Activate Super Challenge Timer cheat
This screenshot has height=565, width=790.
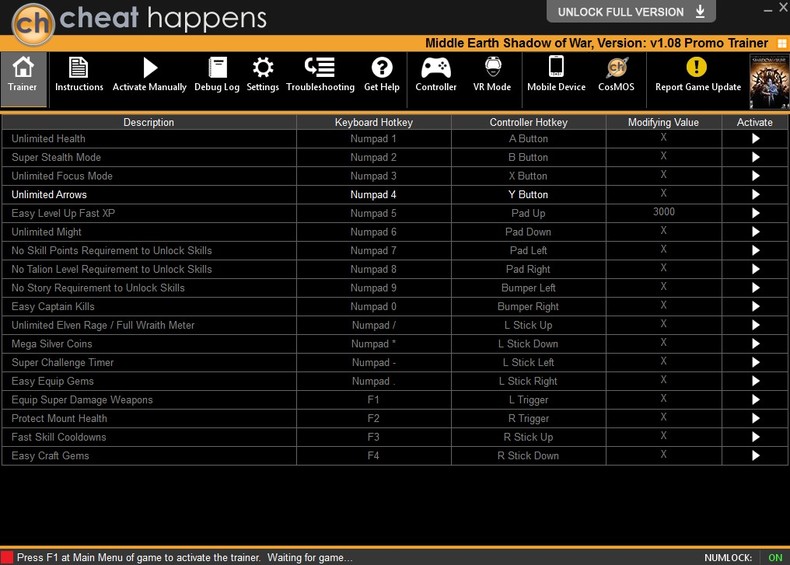click(755, 362)
